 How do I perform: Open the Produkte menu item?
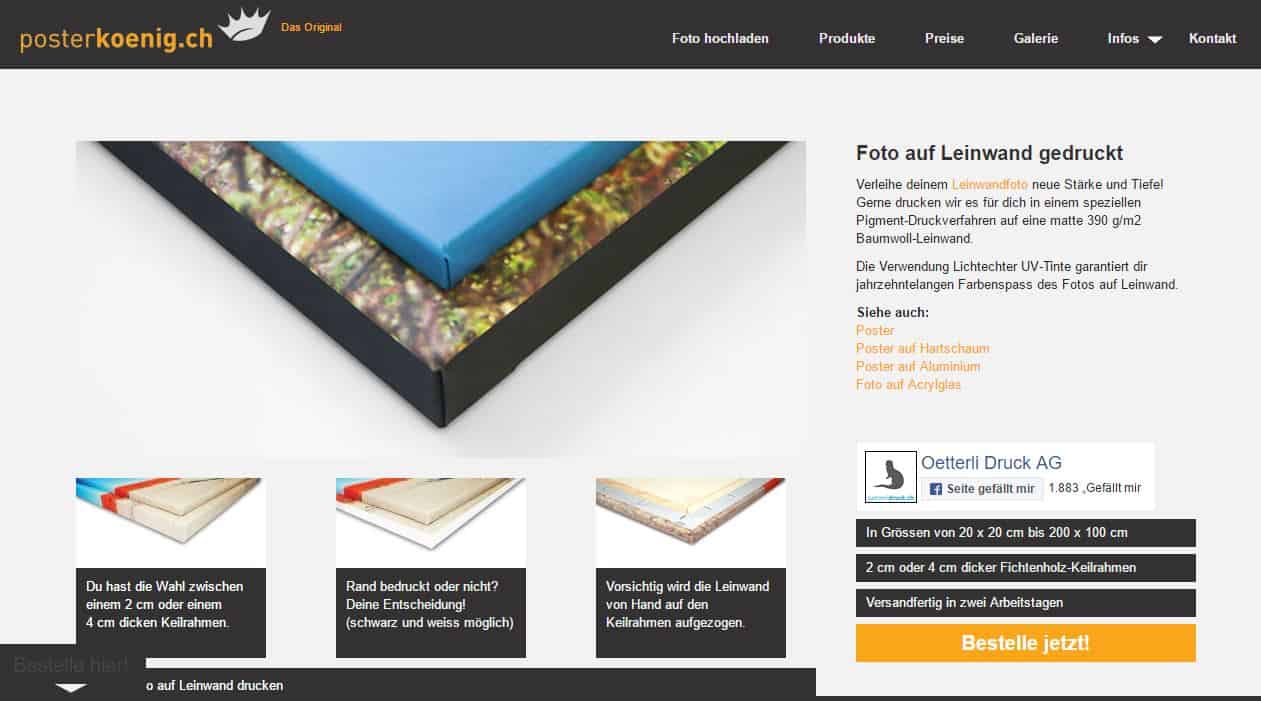[x=847, y=38]
